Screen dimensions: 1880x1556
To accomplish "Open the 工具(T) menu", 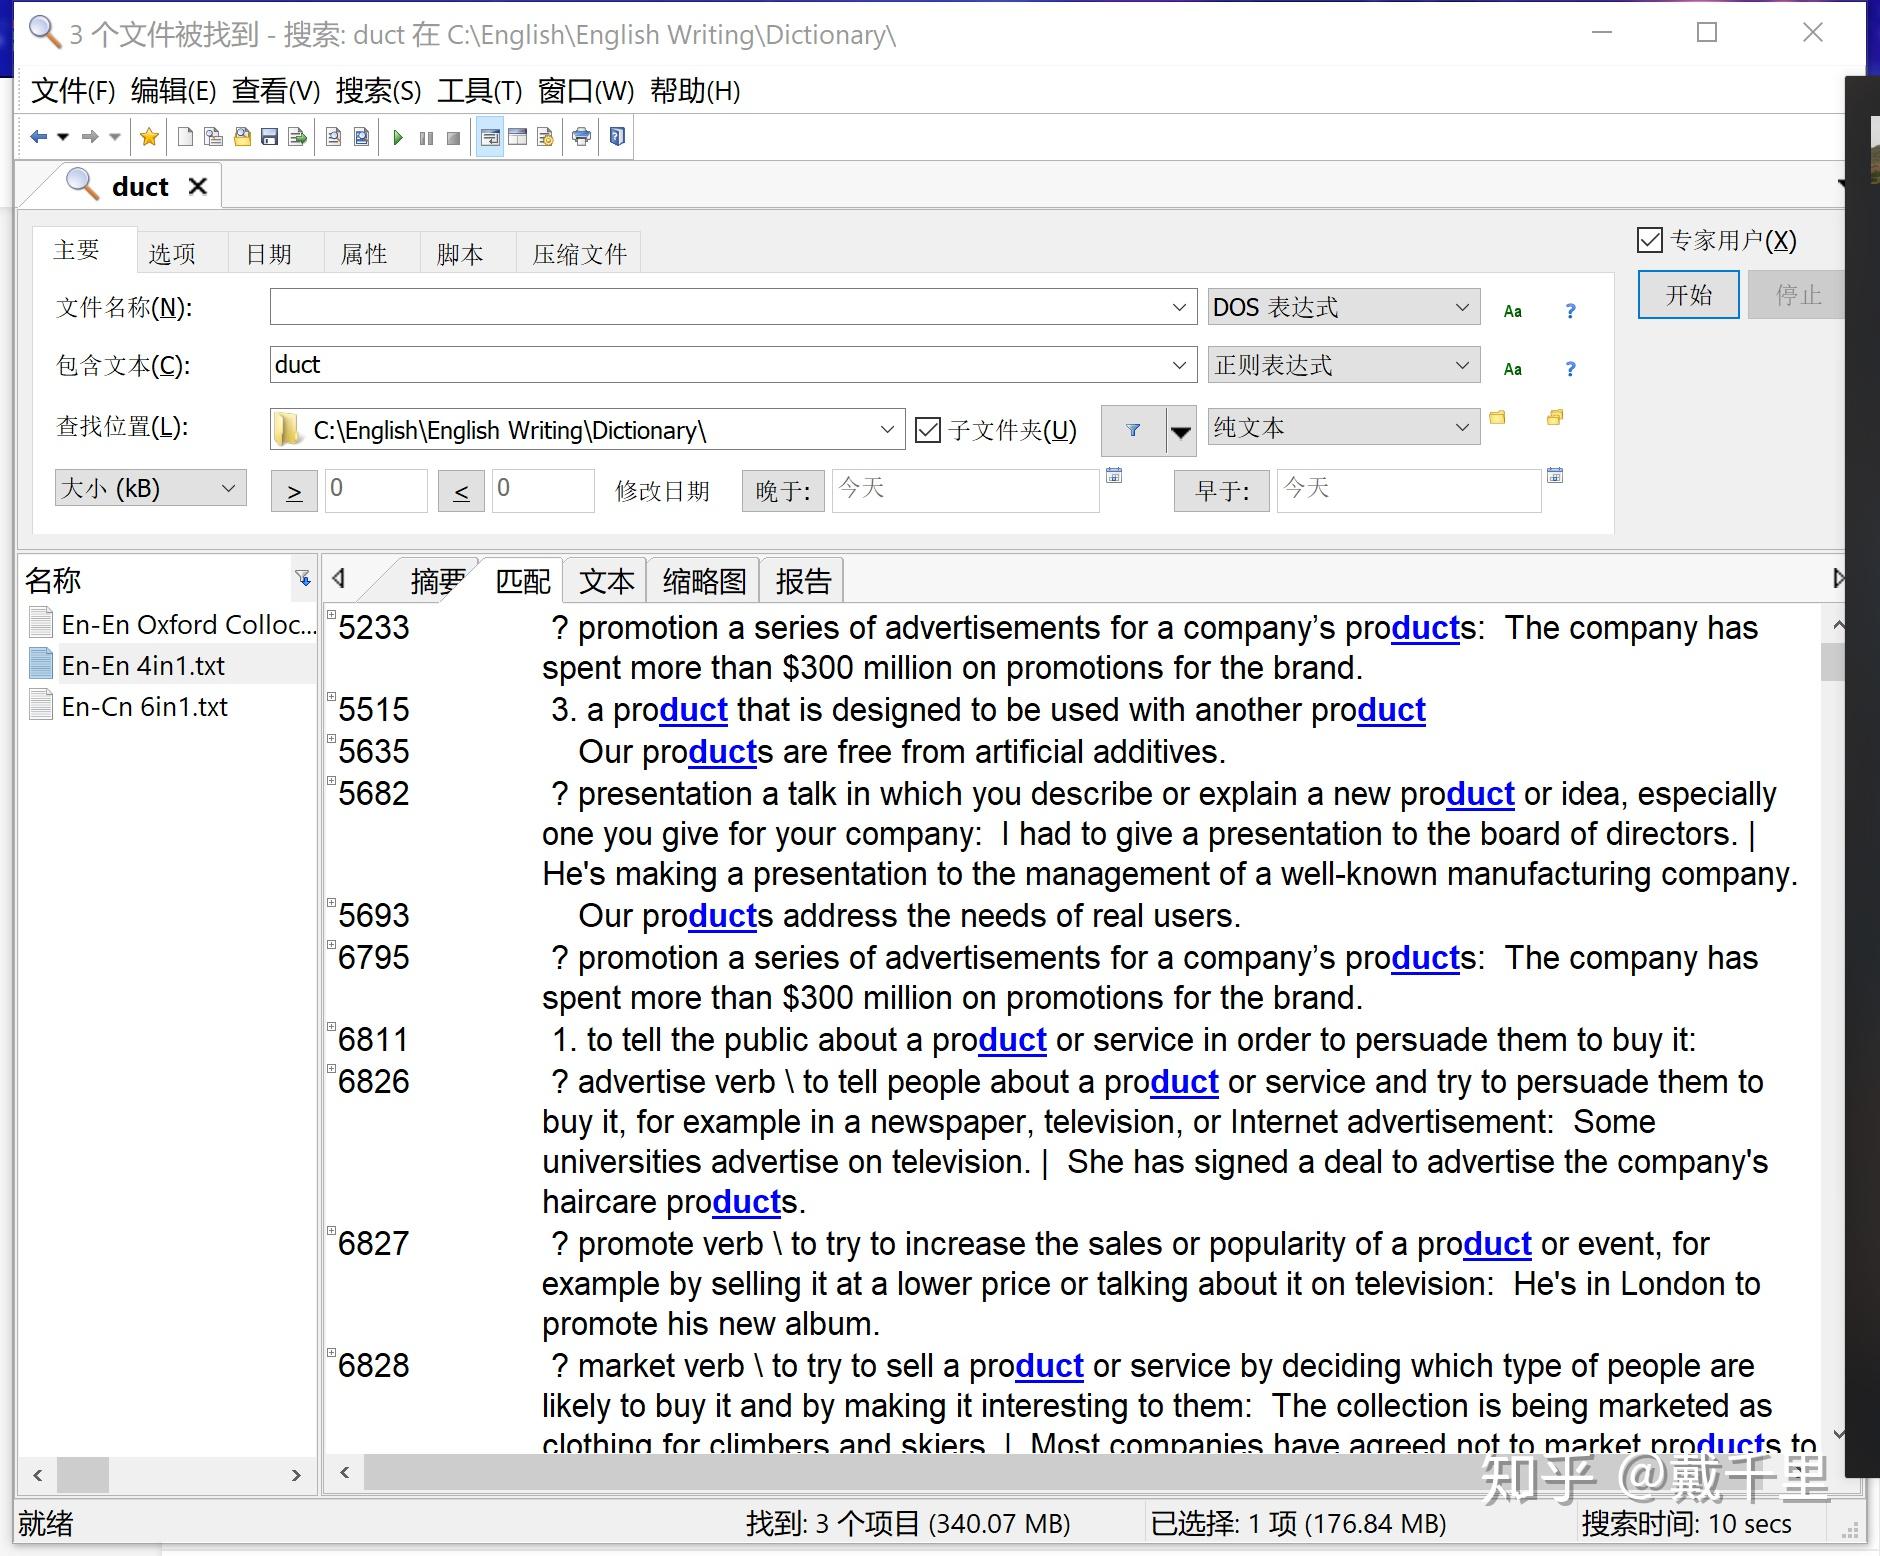I will click(480, 91).
